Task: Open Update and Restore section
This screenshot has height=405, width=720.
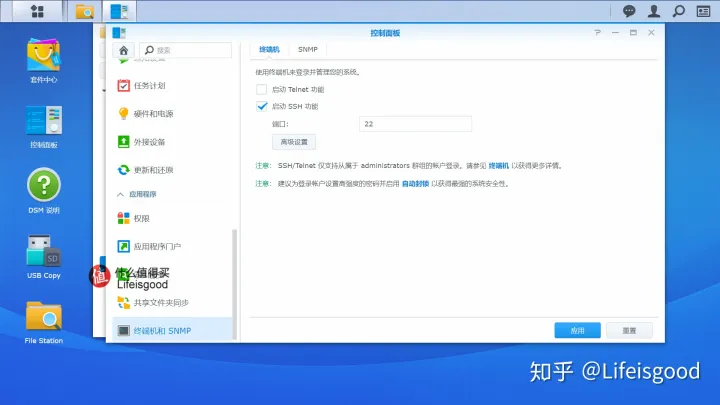Action: [172, 170]
